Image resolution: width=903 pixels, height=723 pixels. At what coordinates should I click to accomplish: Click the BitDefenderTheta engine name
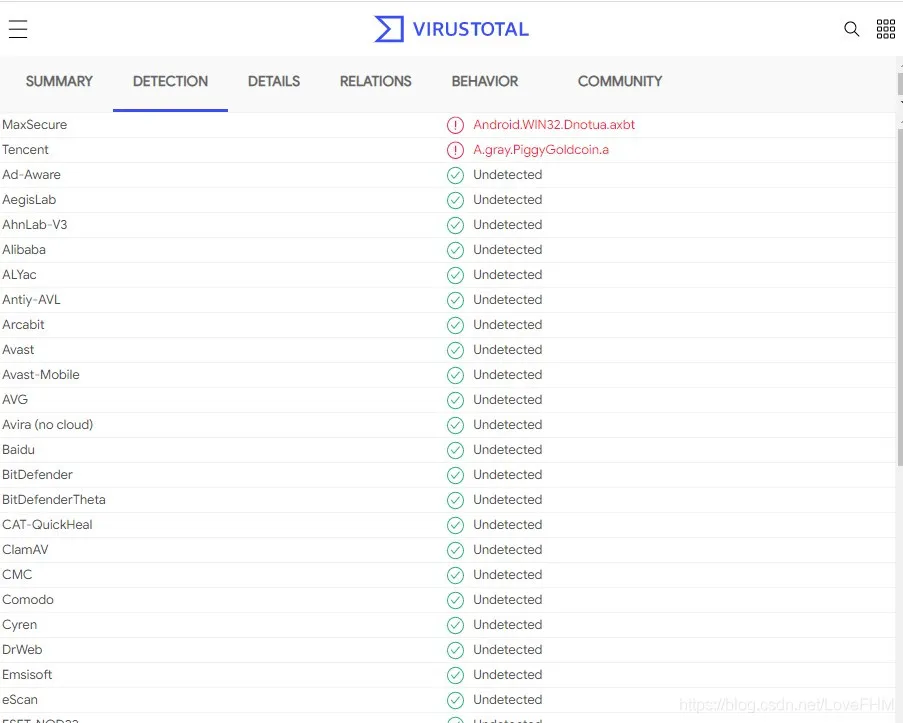(54, 499)
